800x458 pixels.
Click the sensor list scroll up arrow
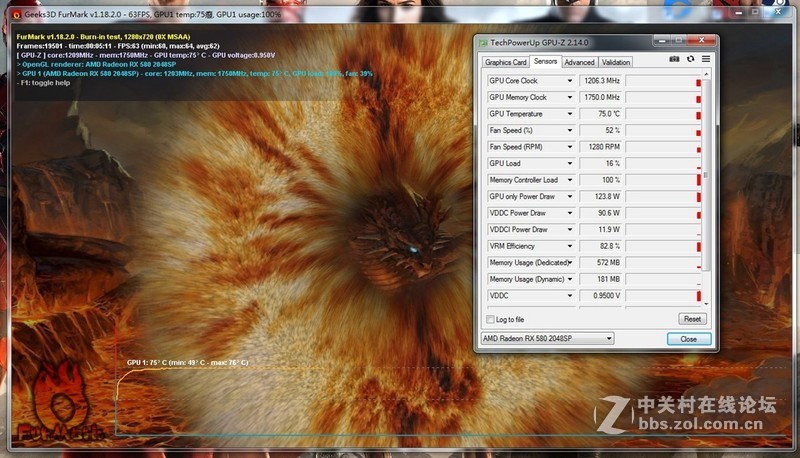pos(706,74)
